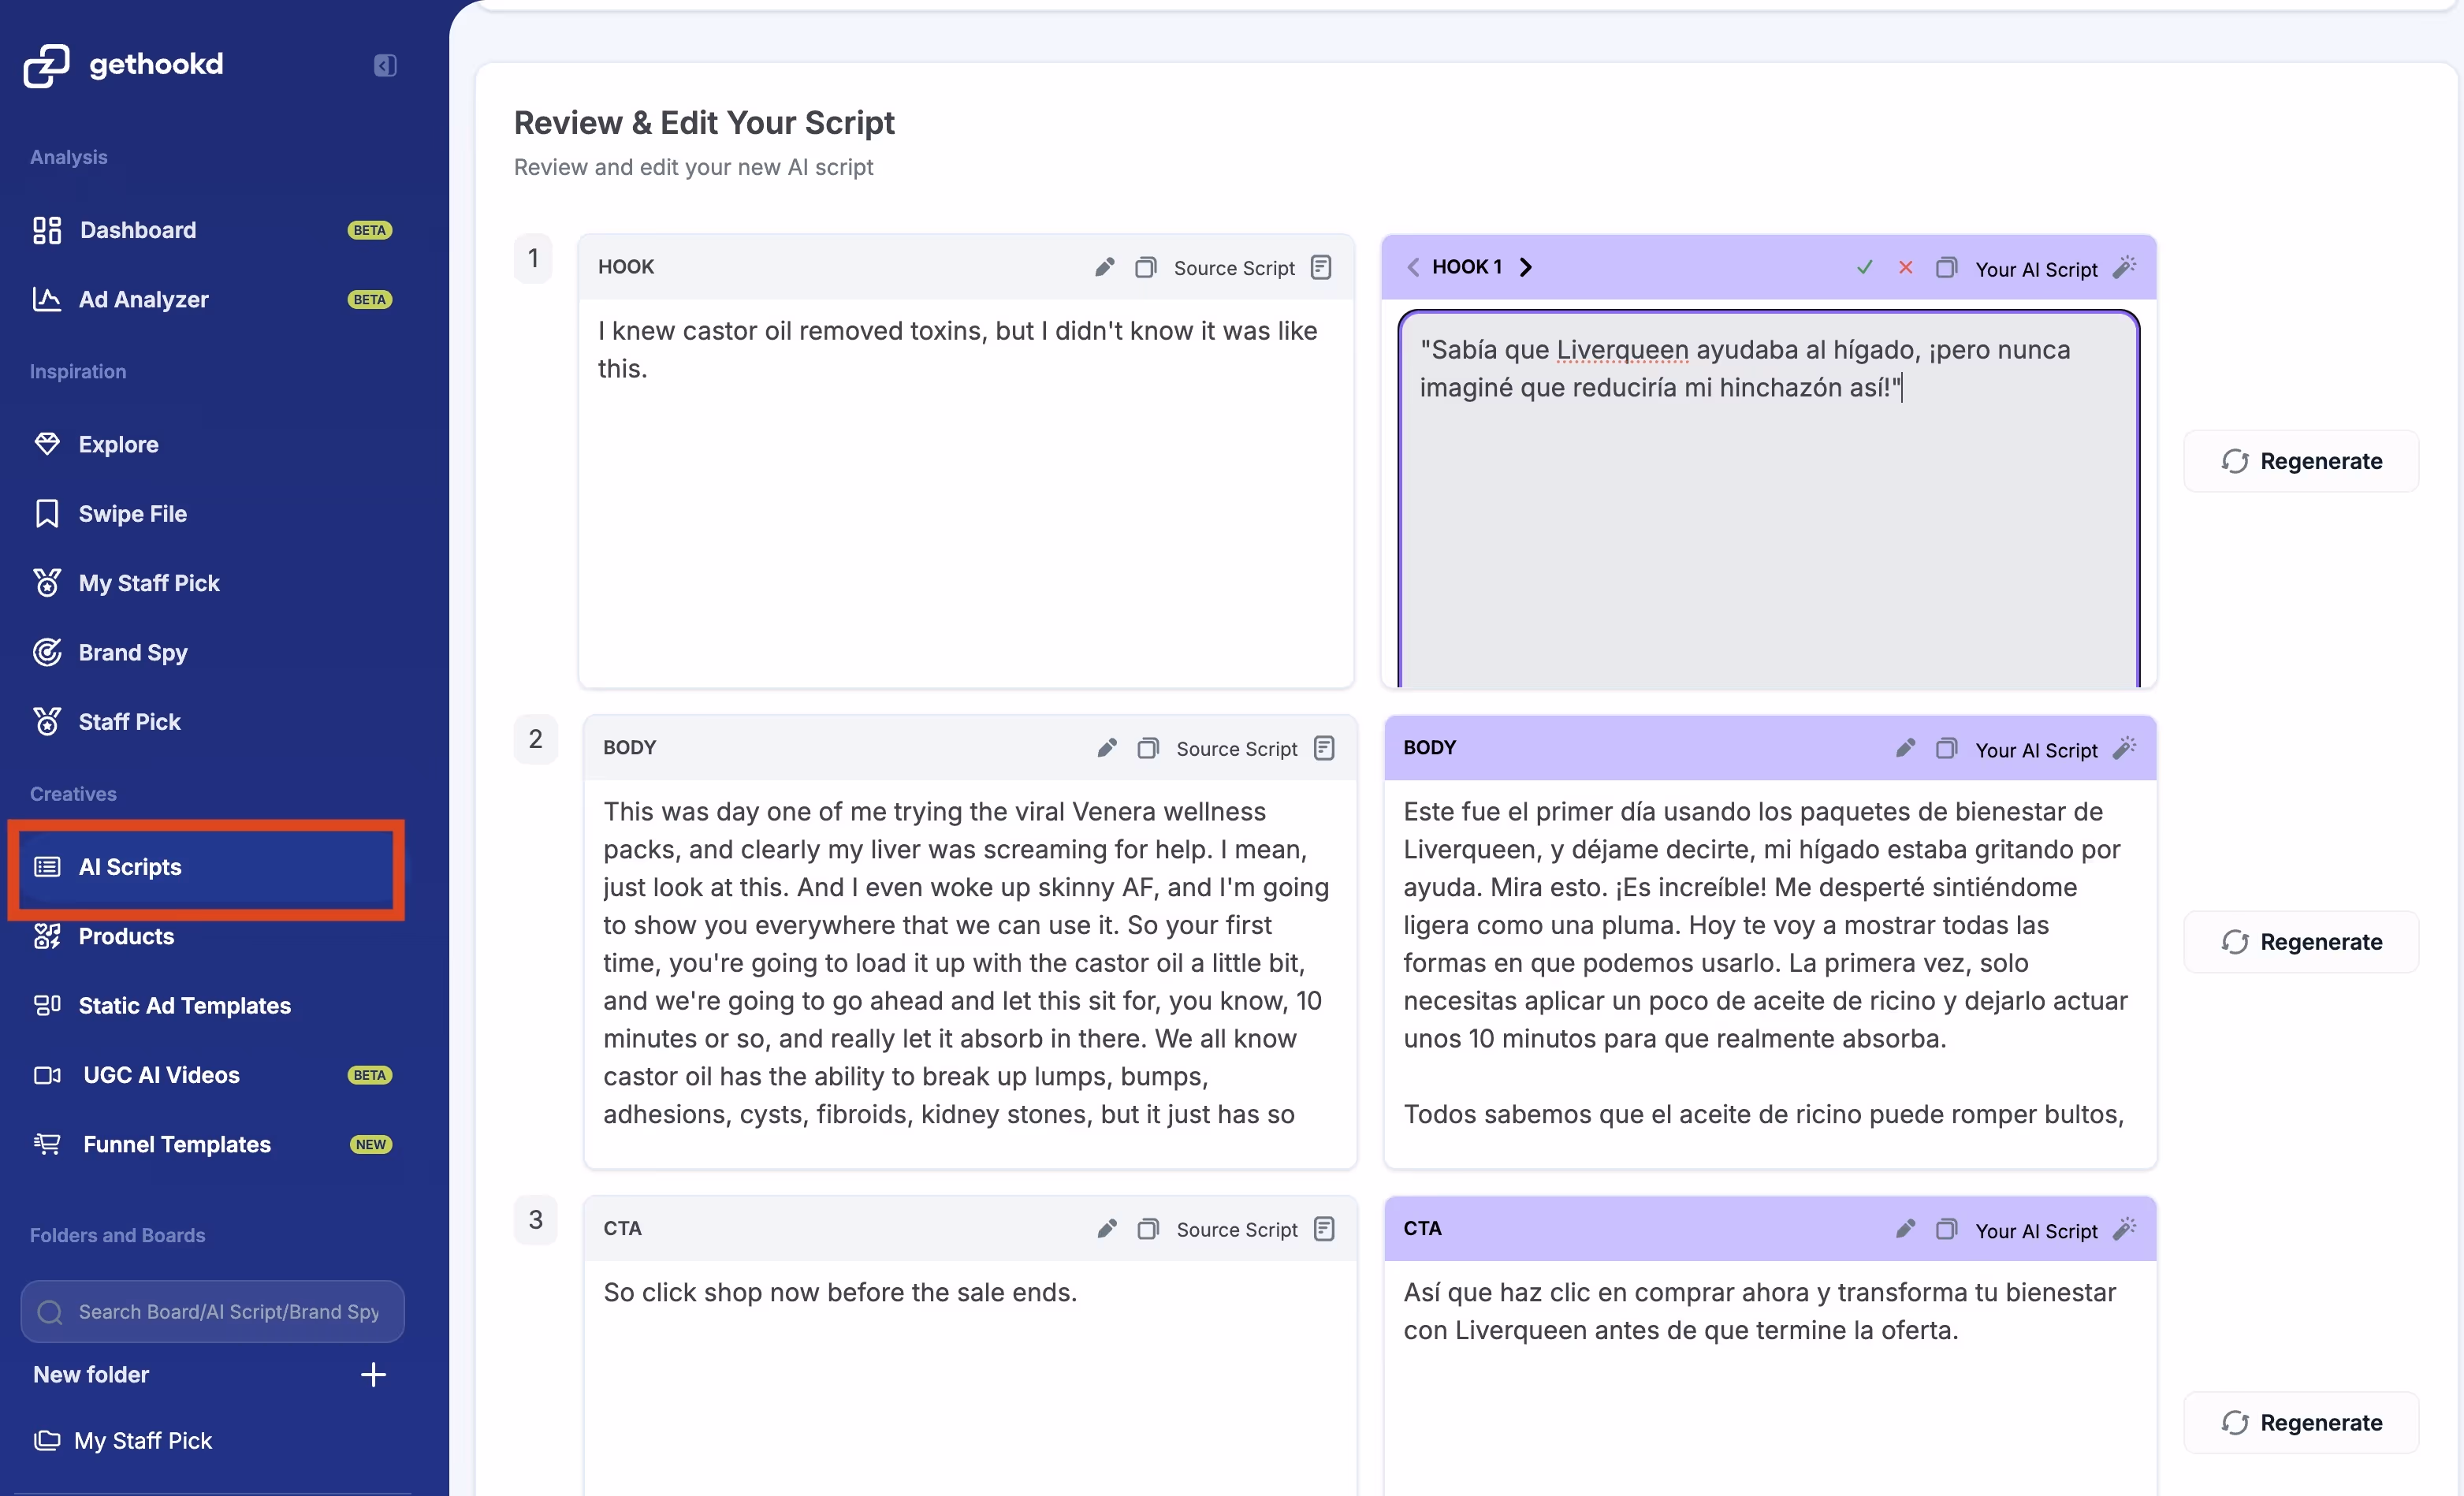
Task: Copy the AI BODY script with copy icon
Action: [x=1946, y=748]
